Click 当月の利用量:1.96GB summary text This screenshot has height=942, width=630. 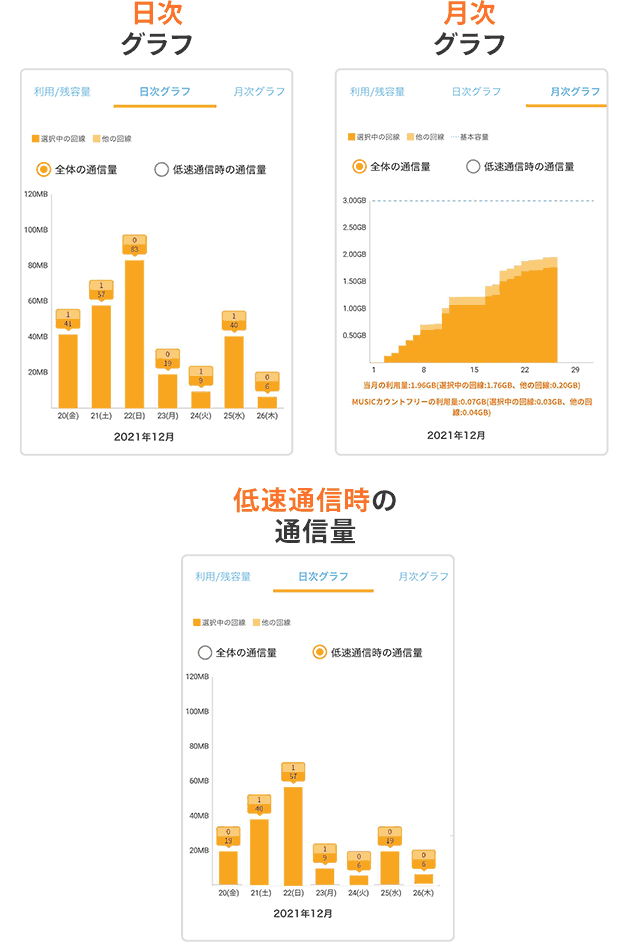(471, 385)
